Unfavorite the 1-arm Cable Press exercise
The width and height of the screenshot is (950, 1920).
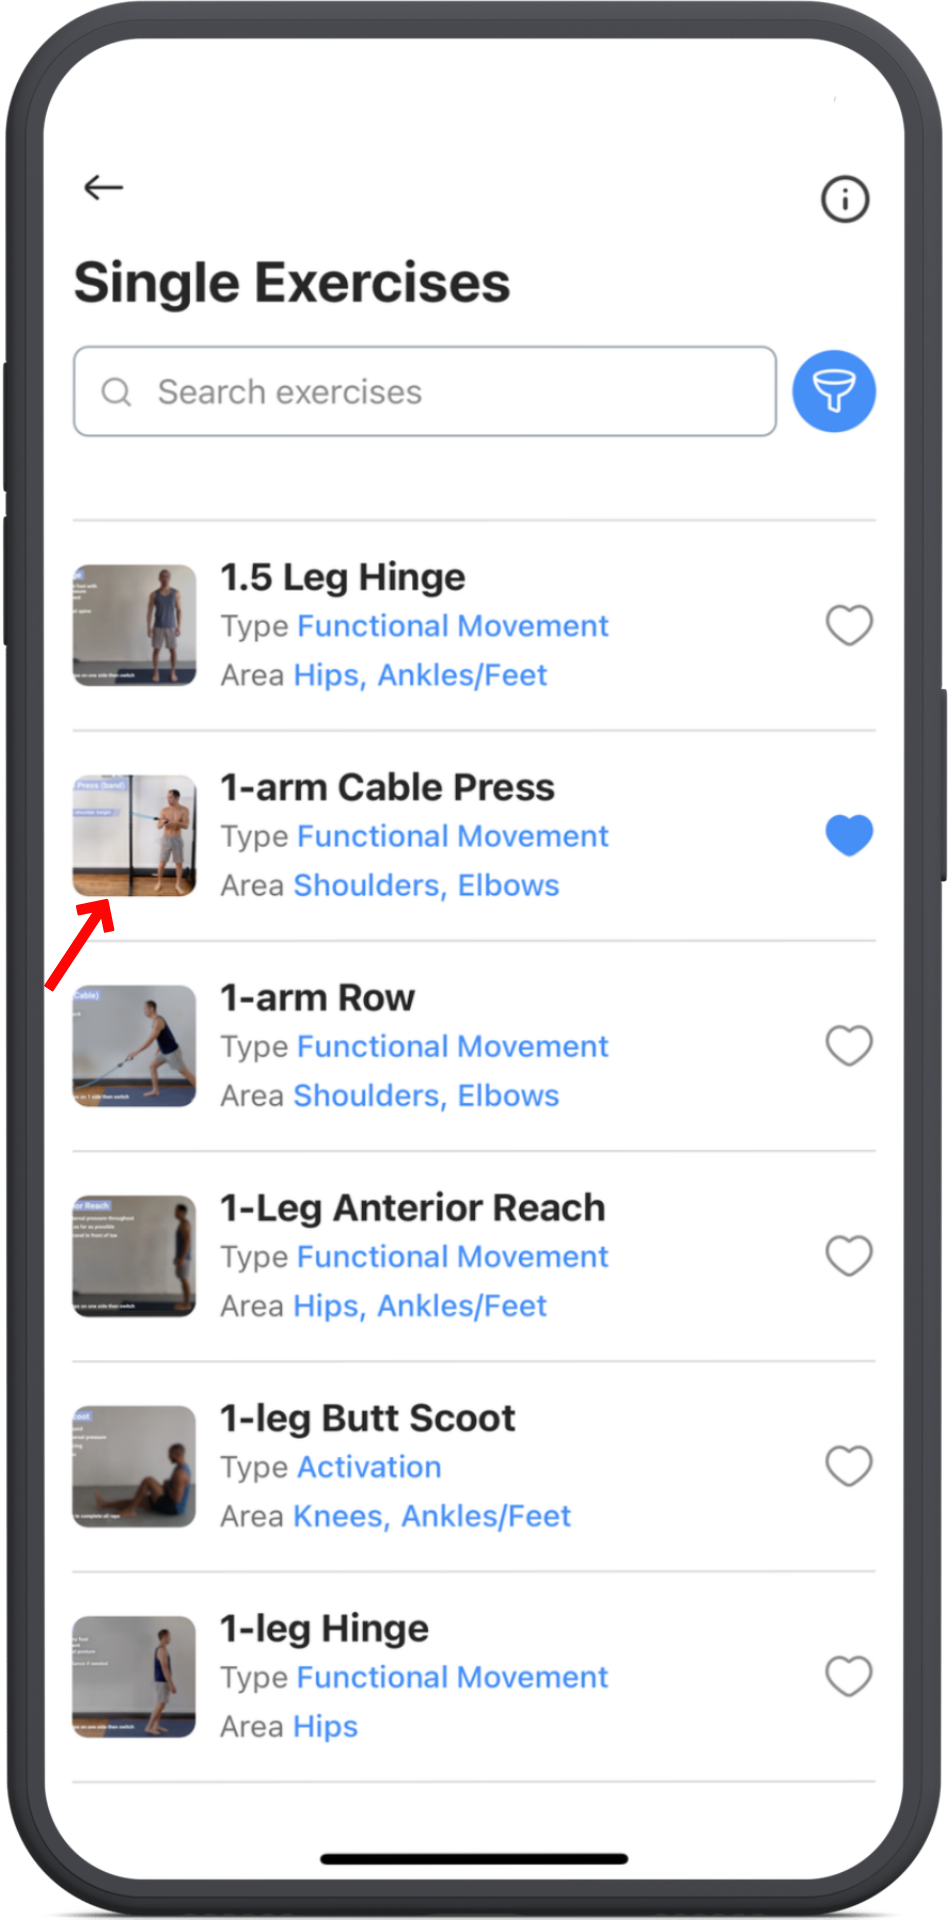[849, 836]
